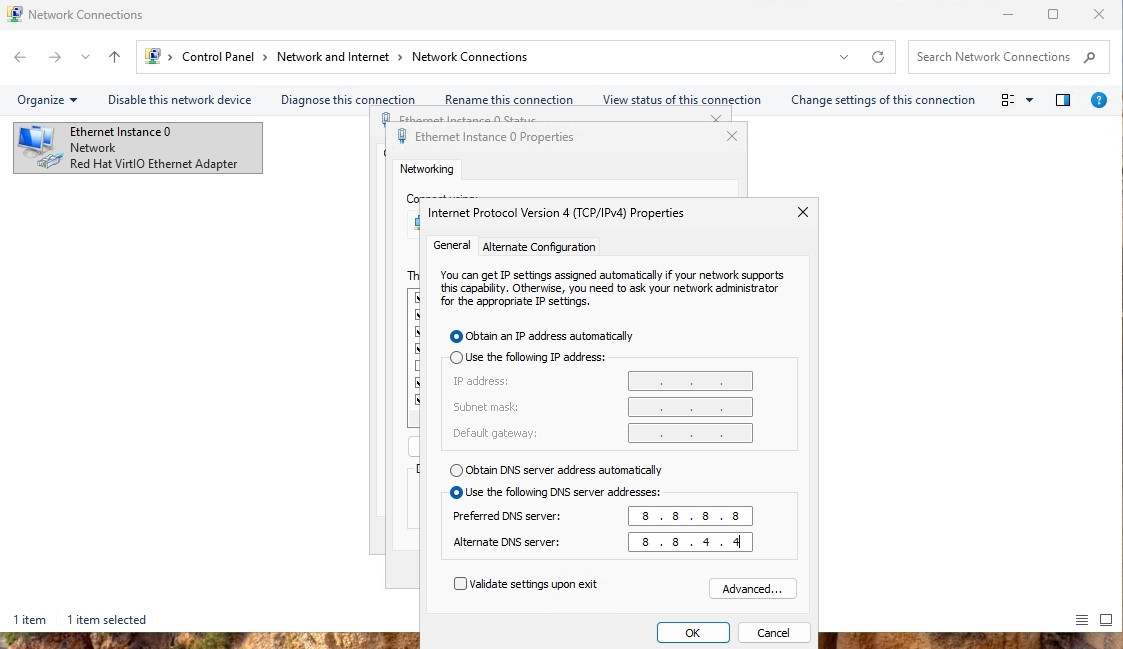Click Disable this network device
The width and height of the screenshot is (1123, 649).
click(x=179, y=100)
